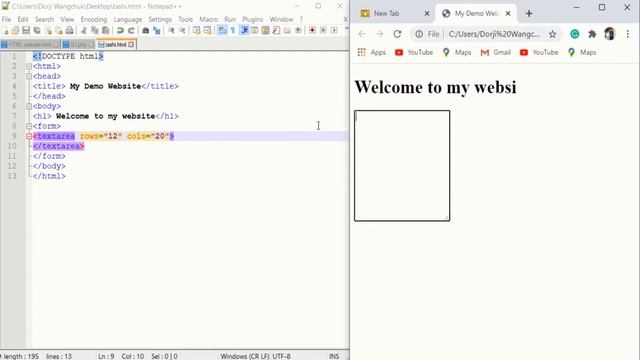
Task: Click the Grammarly extension icon
Action: pos(575,34)
